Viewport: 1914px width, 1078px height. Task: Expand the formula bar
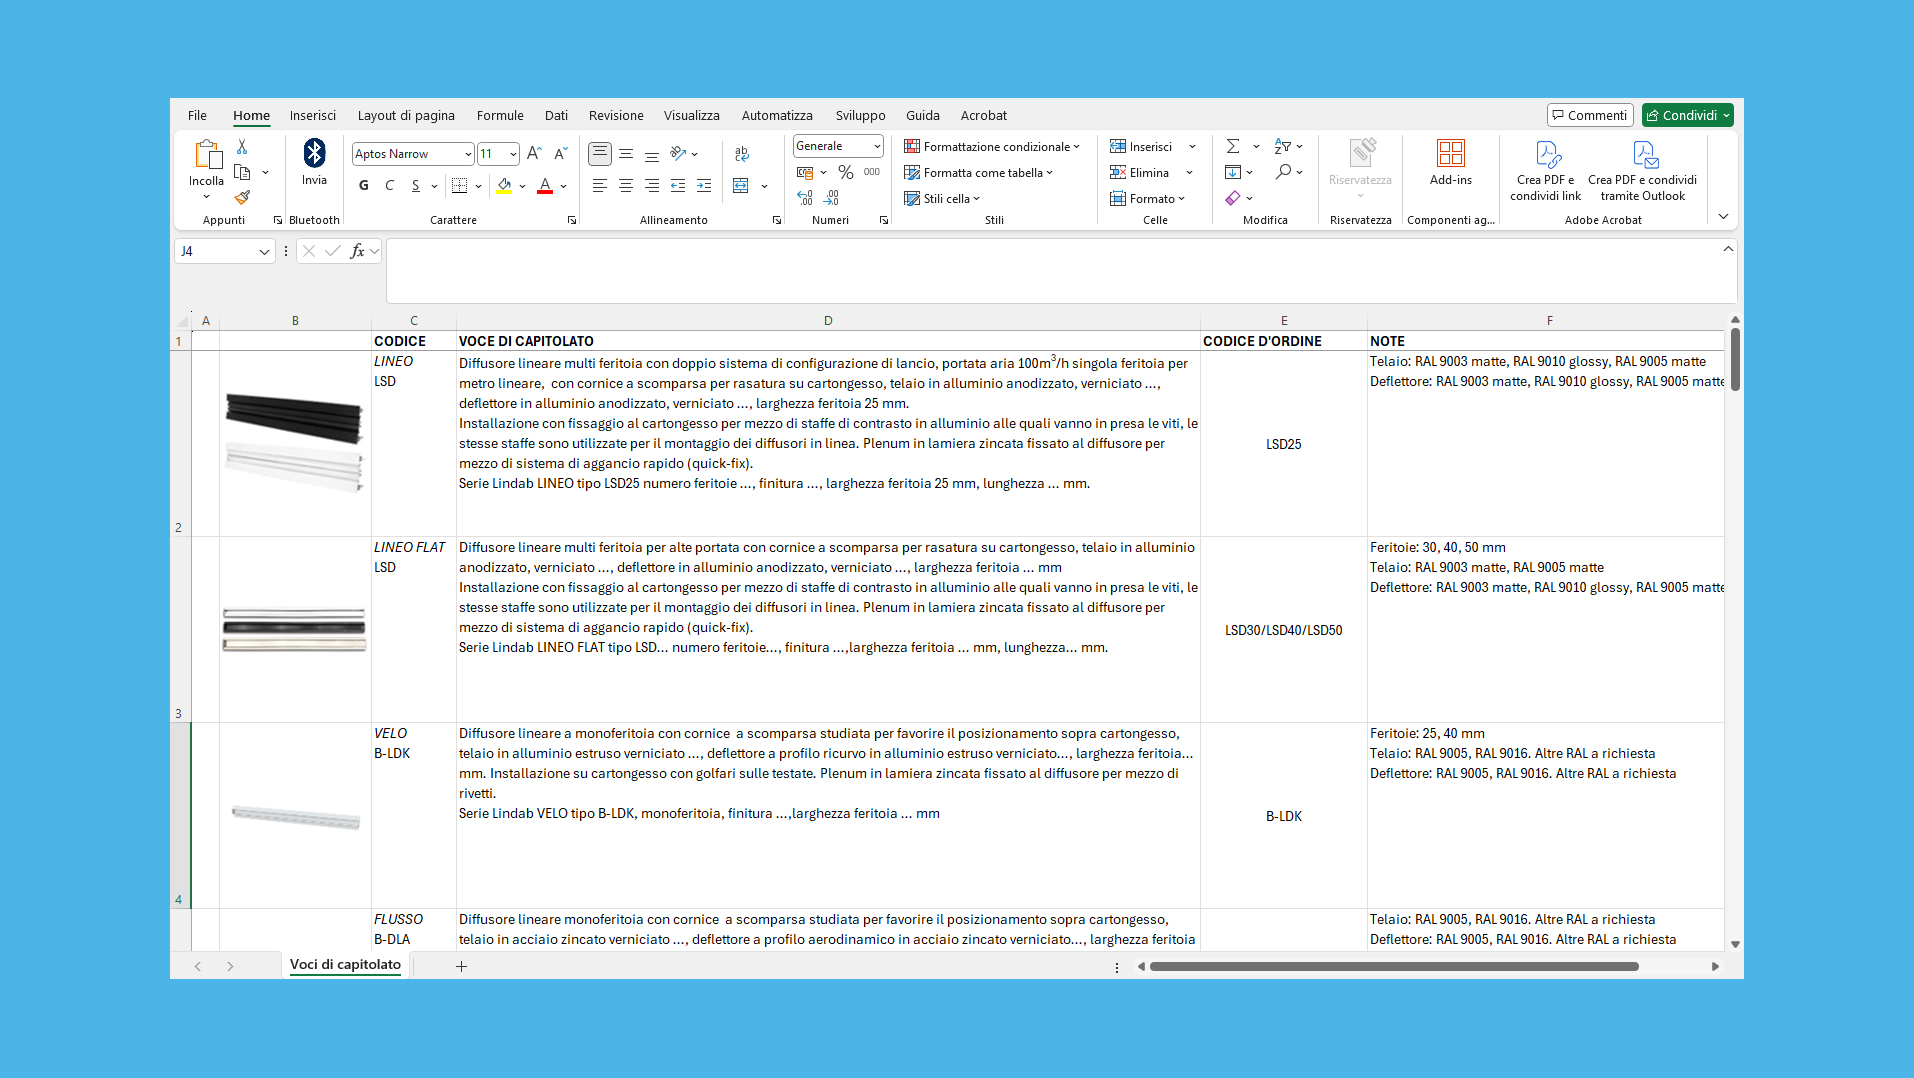(x=1728, y=249)
